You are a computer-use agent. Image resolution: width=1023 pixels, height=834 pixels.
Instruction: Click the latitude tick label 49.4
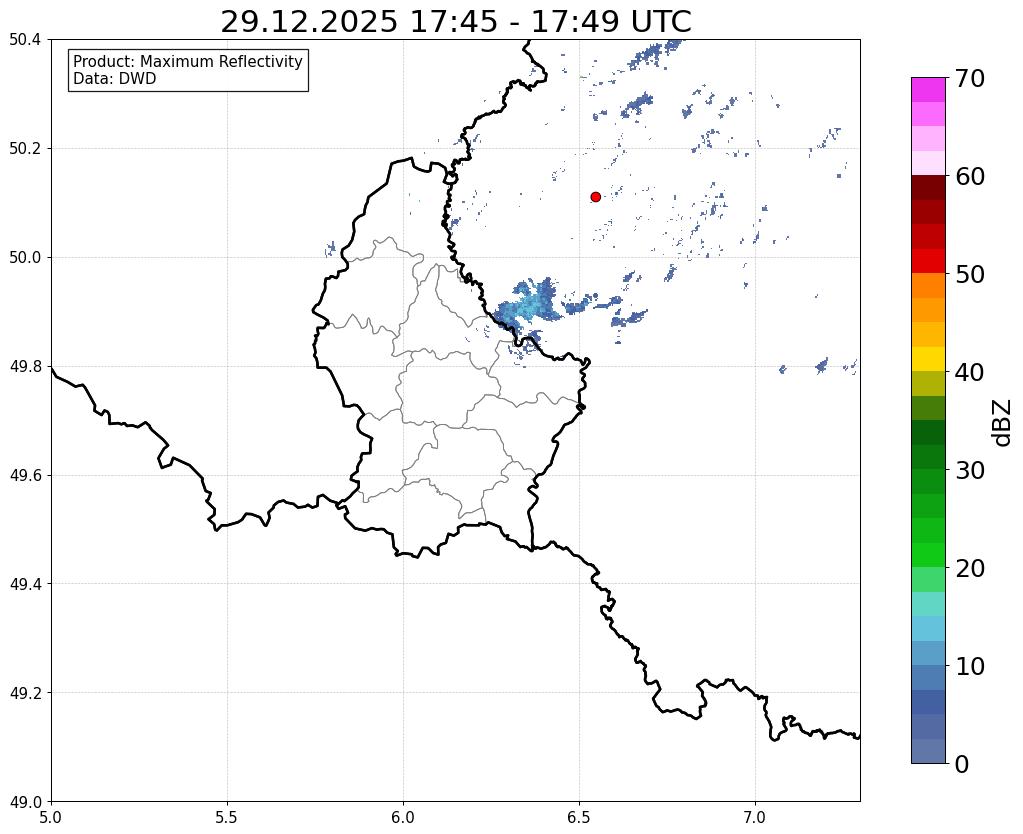[25, 584]
